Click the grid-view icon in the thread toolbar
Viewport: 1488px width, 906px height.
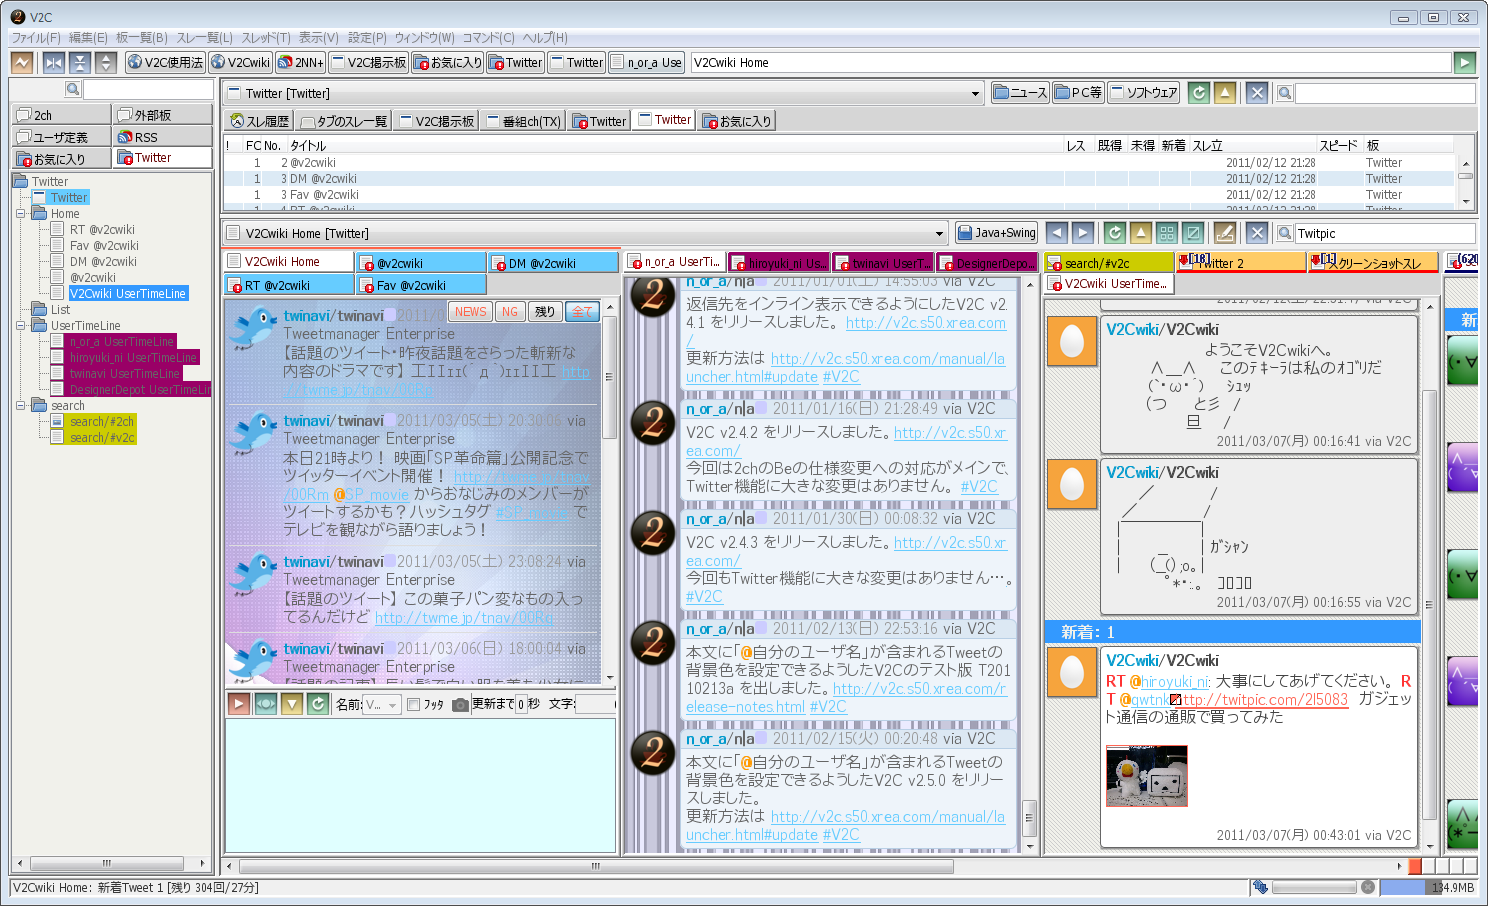[x=1166, y=233]
